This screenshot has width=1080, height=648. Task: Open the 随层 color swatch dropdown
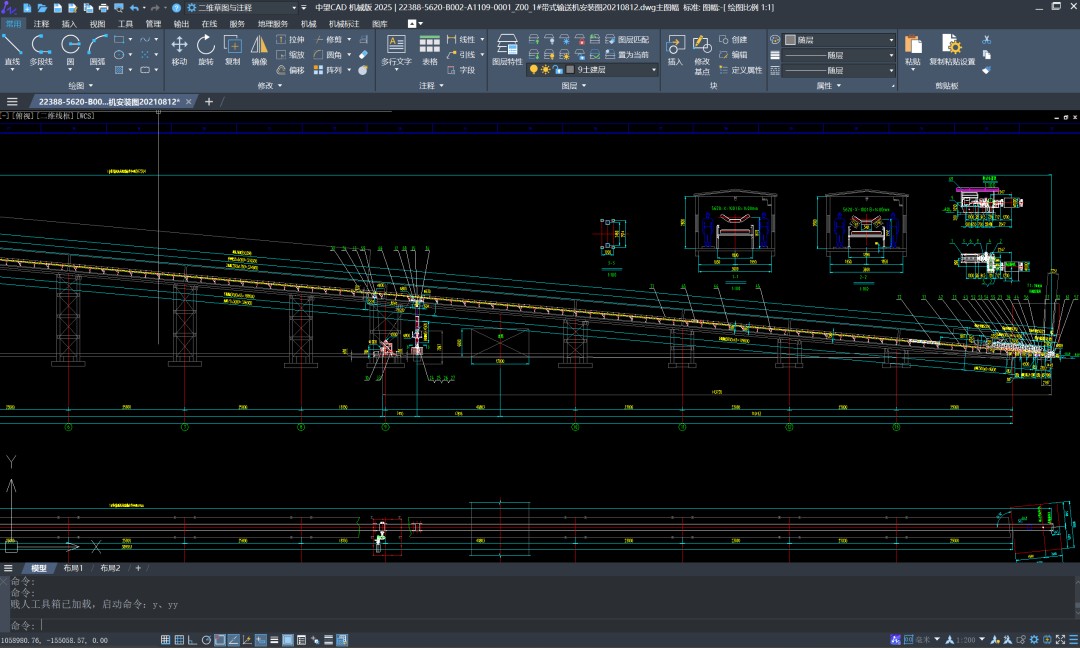pyautogui.click(x=838, y=40)
